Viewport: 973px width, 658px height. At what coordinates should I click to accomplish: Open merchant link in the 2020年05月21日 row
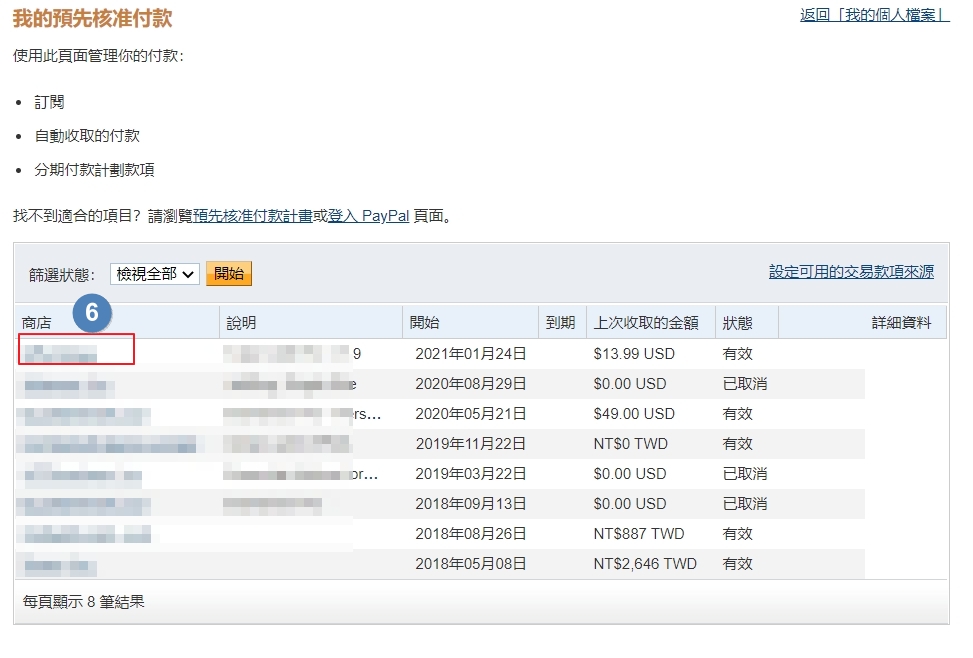84,415
